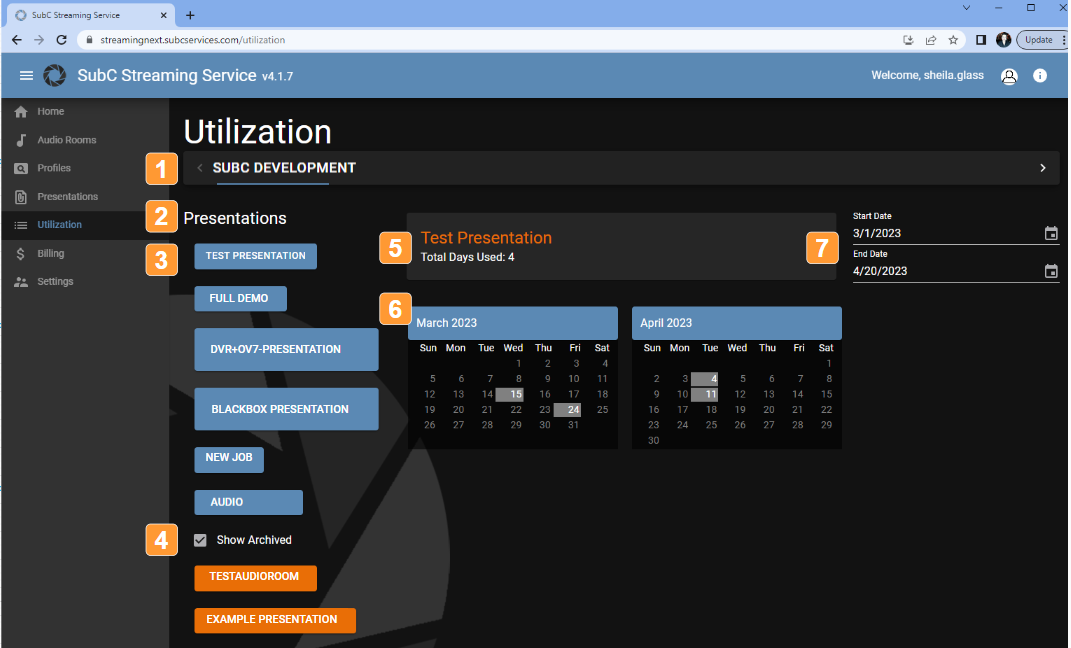Screen dimensions: 1071x648
Task: Click highlighted March 24 in calendar
Action: click(x=568, y=410)
